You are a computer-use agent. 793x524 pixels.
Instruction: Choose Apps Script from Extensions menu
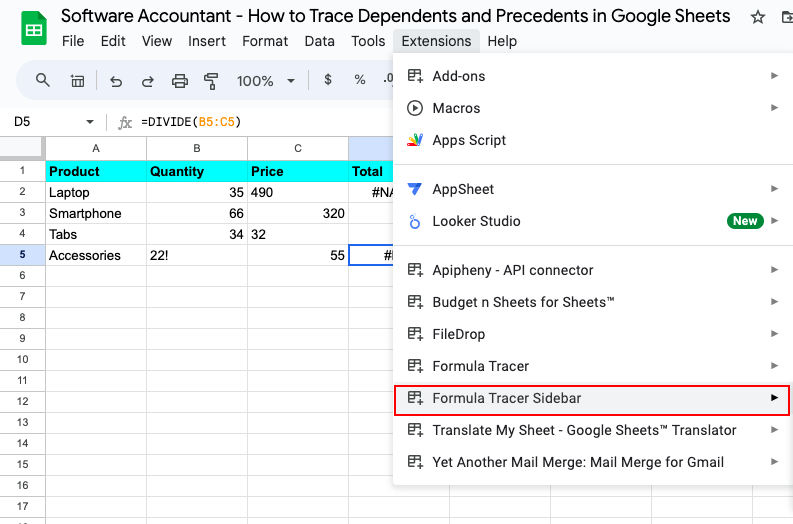tap(593, 140)
